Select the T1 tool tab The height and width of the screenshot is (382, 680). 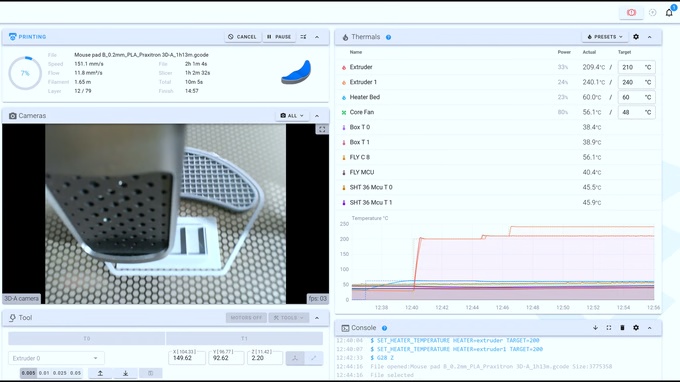point(244,338)
